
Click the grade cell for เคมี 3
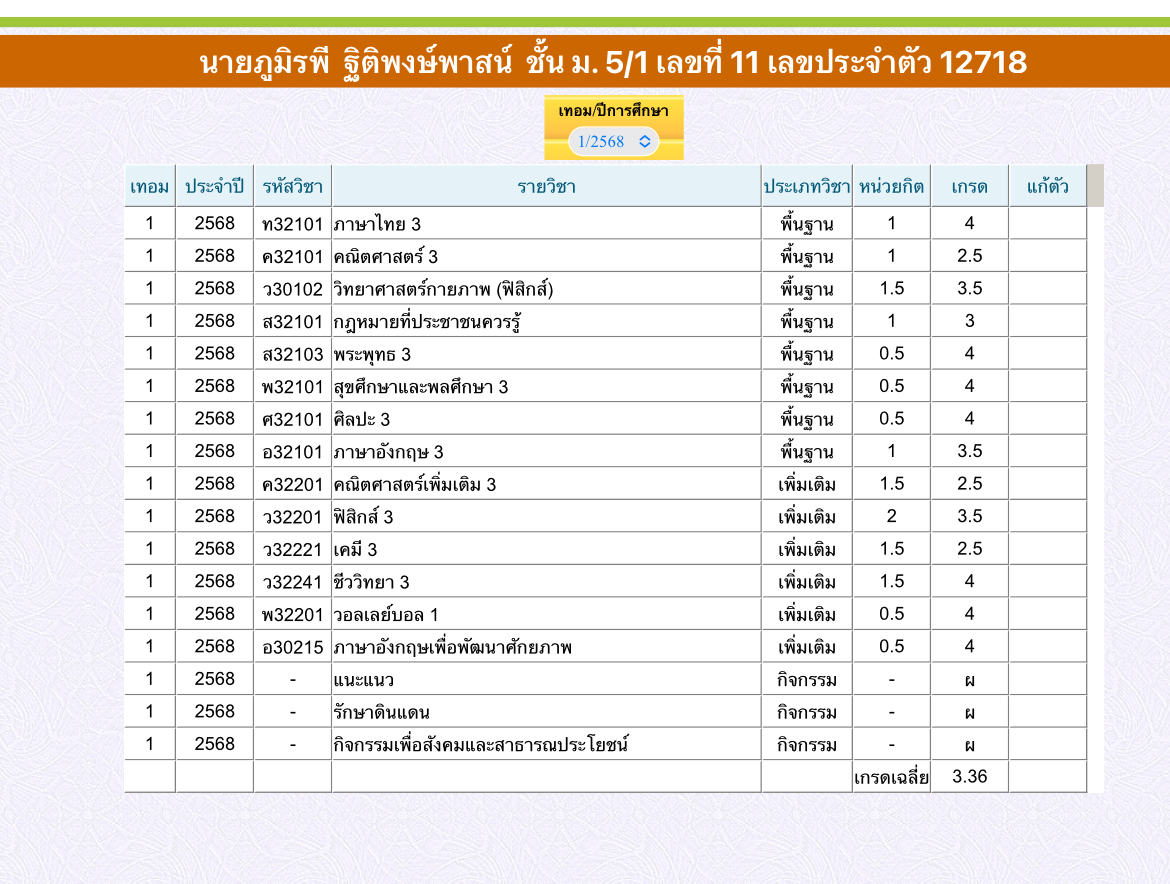[969, 549]
